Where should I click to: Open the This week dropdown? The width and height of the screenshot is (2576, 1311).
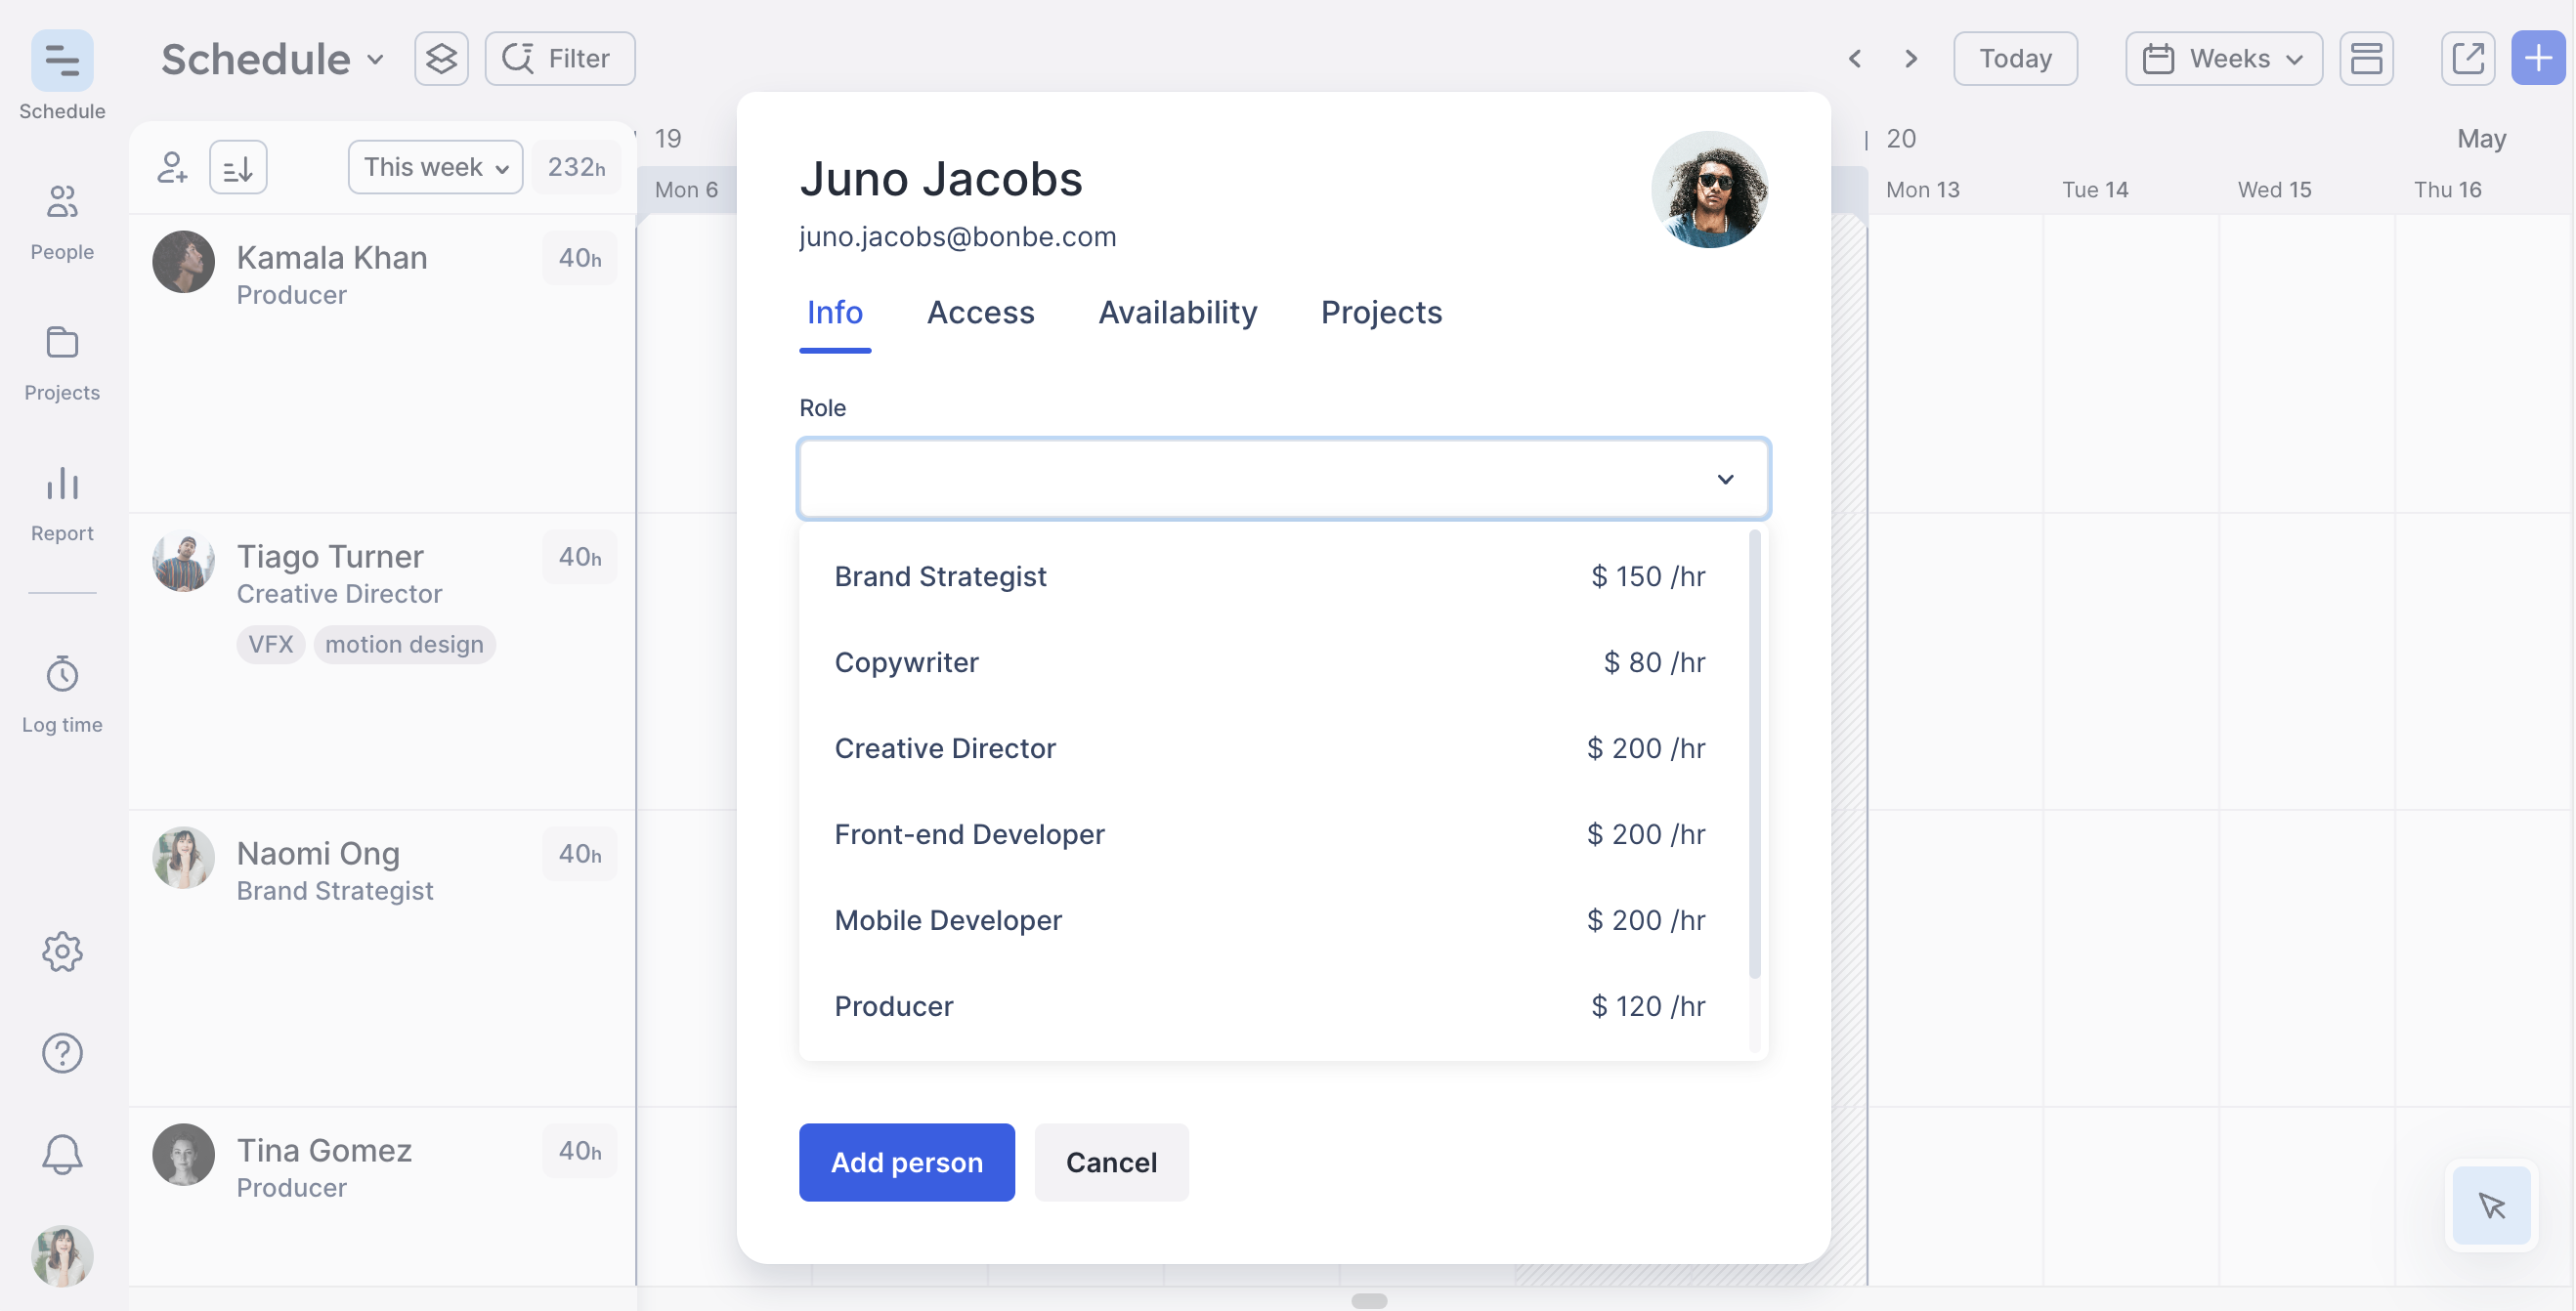coord(435,167)
